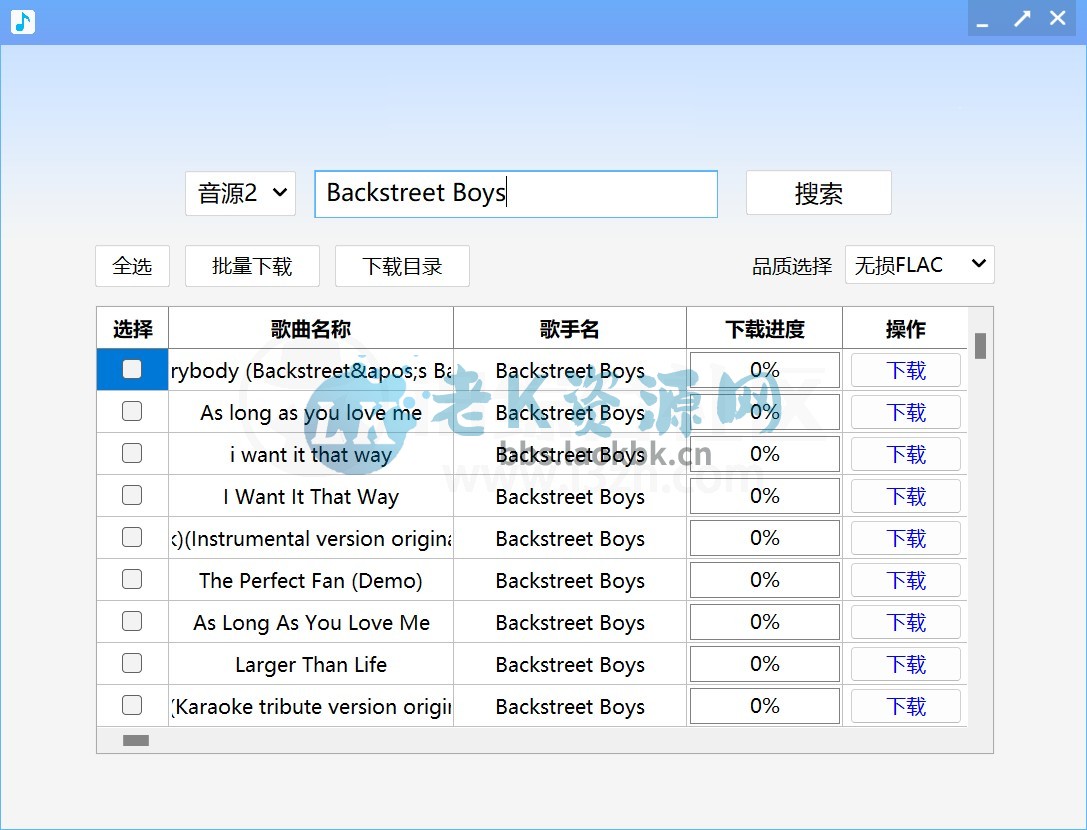Click song title "The Perfect Fan (Demo)"

[x=311, y=581]
